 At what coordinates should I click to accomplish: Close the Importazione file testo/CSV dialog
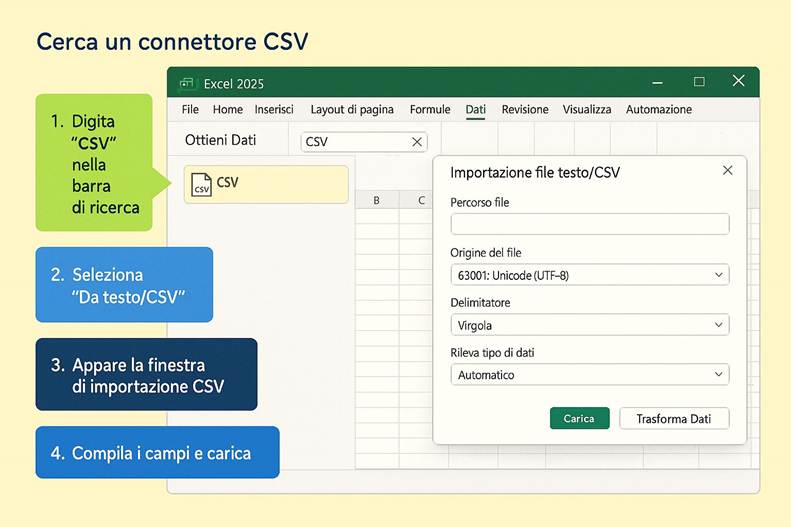pyautogui.click(x=727, y=170)
